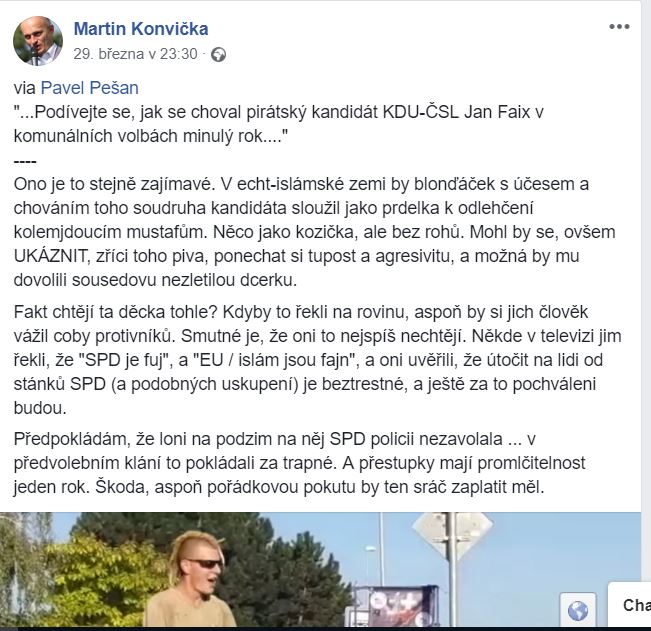This screenshot has width=651, height=631.
Task: Click the blond man in the video preview
Action: pos(193,580)
